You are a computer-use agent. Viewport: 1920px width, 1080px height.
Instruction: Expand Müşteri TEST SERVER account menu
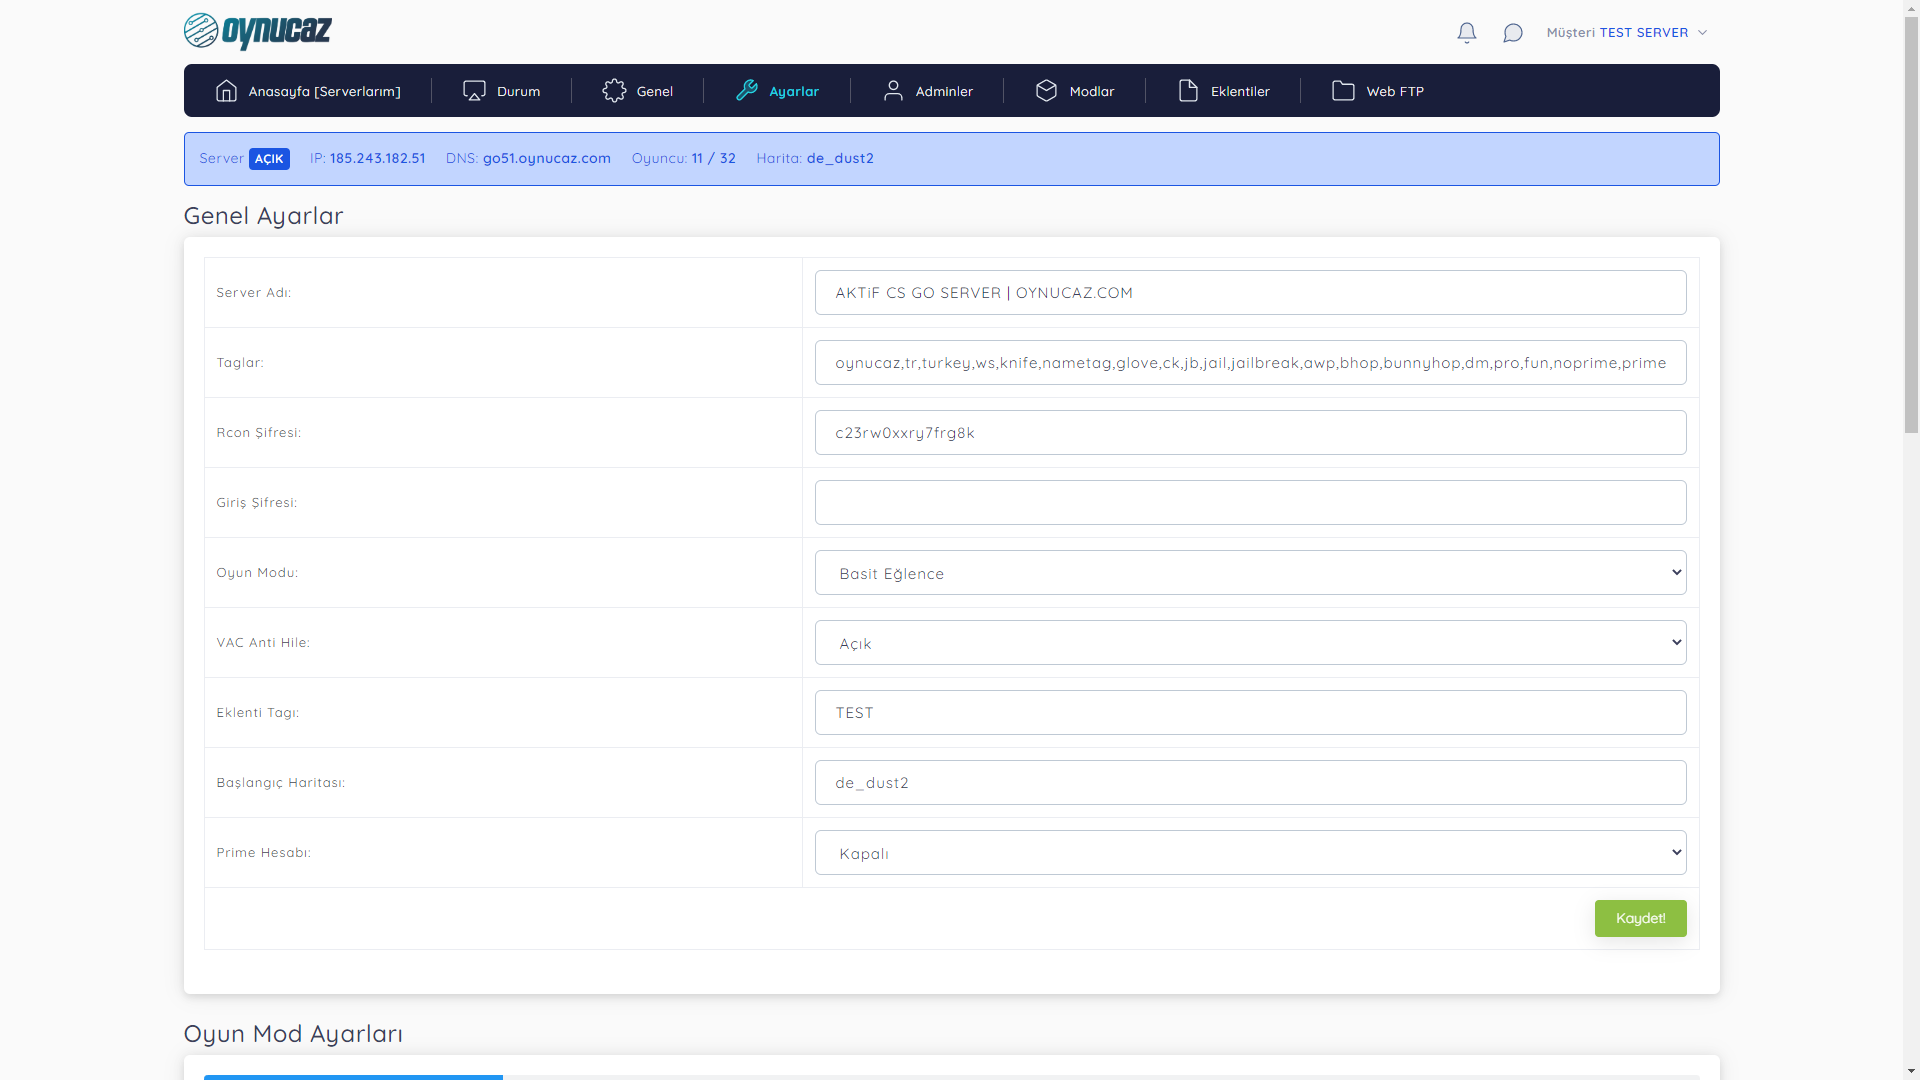coord(1626,33)
